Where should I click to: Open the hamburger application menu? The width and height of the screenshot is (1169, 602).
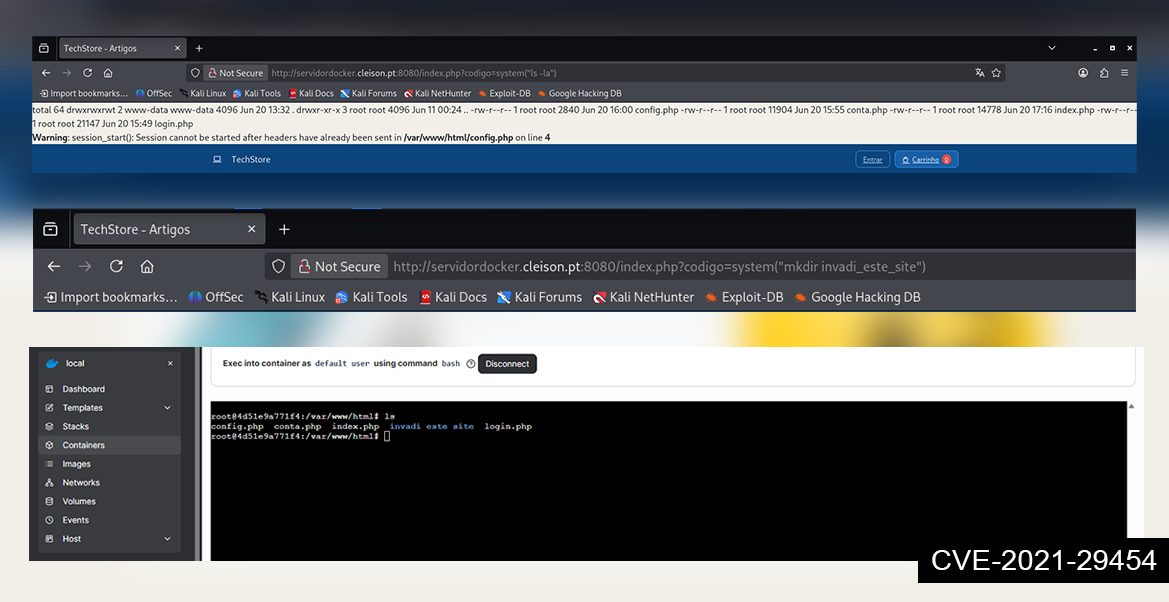[x=1124, y=73]
